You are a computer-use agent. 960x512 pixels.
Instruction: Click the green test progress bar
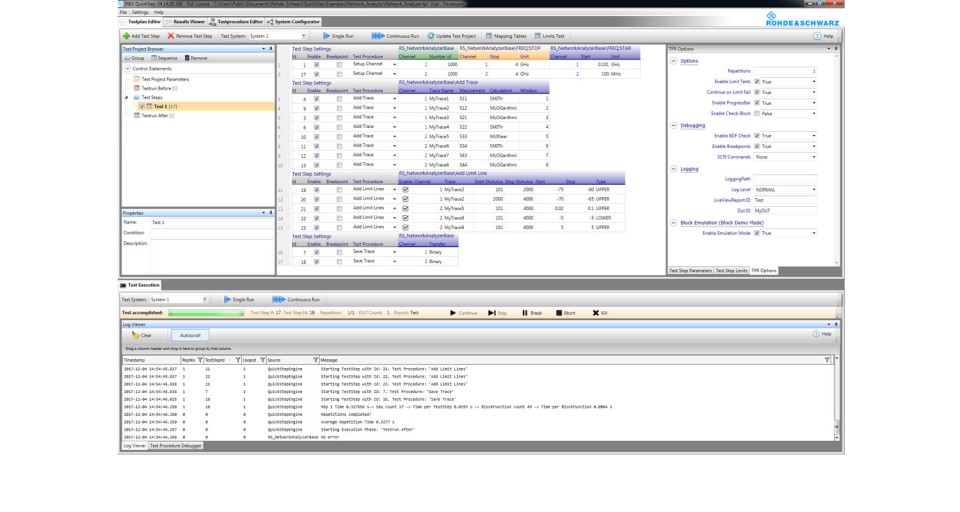(x=206, y=313)
